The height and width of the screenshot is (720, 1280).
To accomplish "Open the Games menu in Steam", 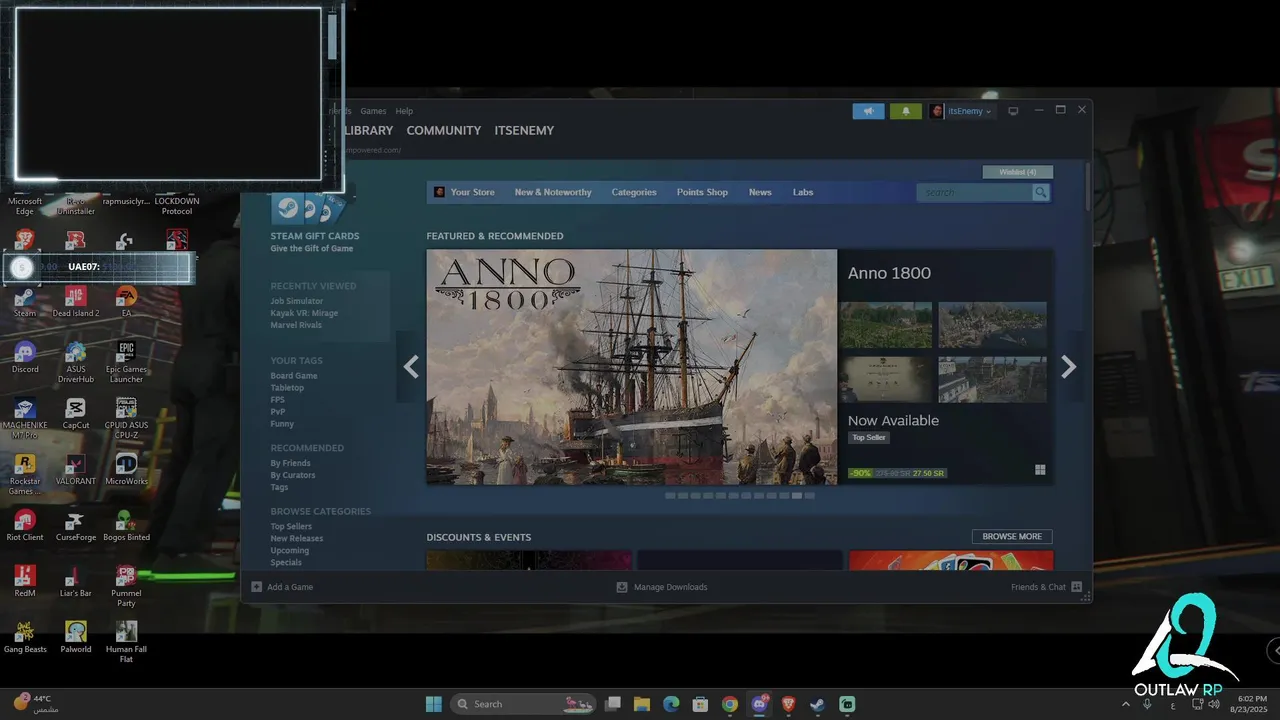I will (373, 111).
